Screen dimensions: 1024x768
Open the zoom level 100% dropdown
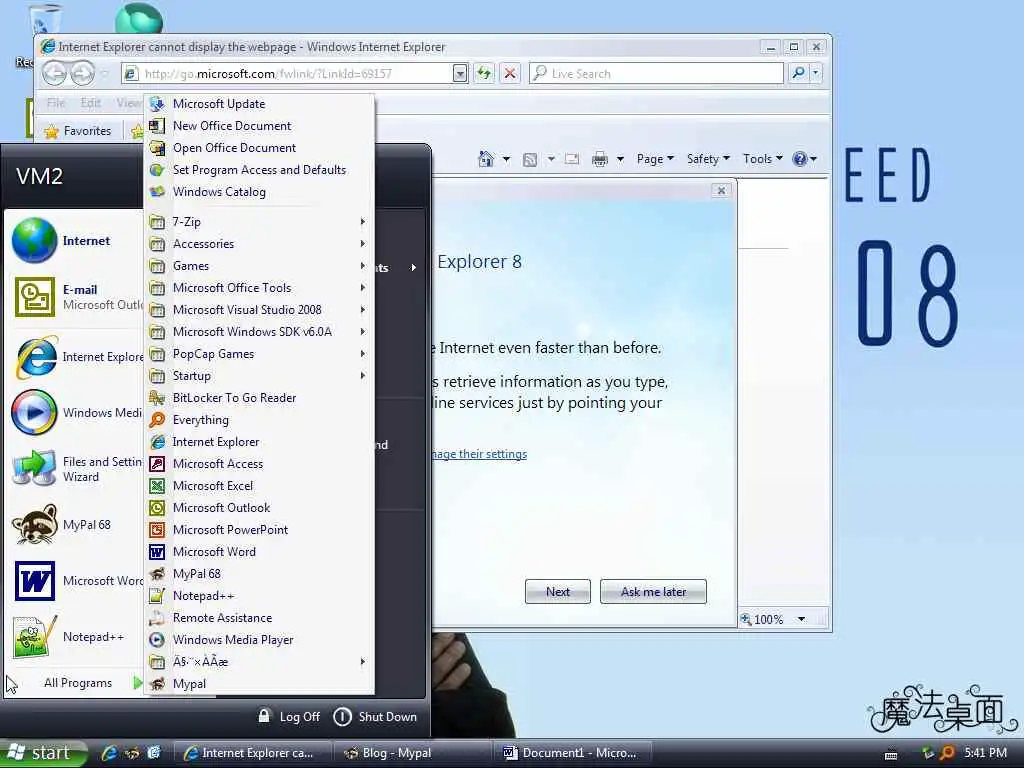(x=801, y=619)
